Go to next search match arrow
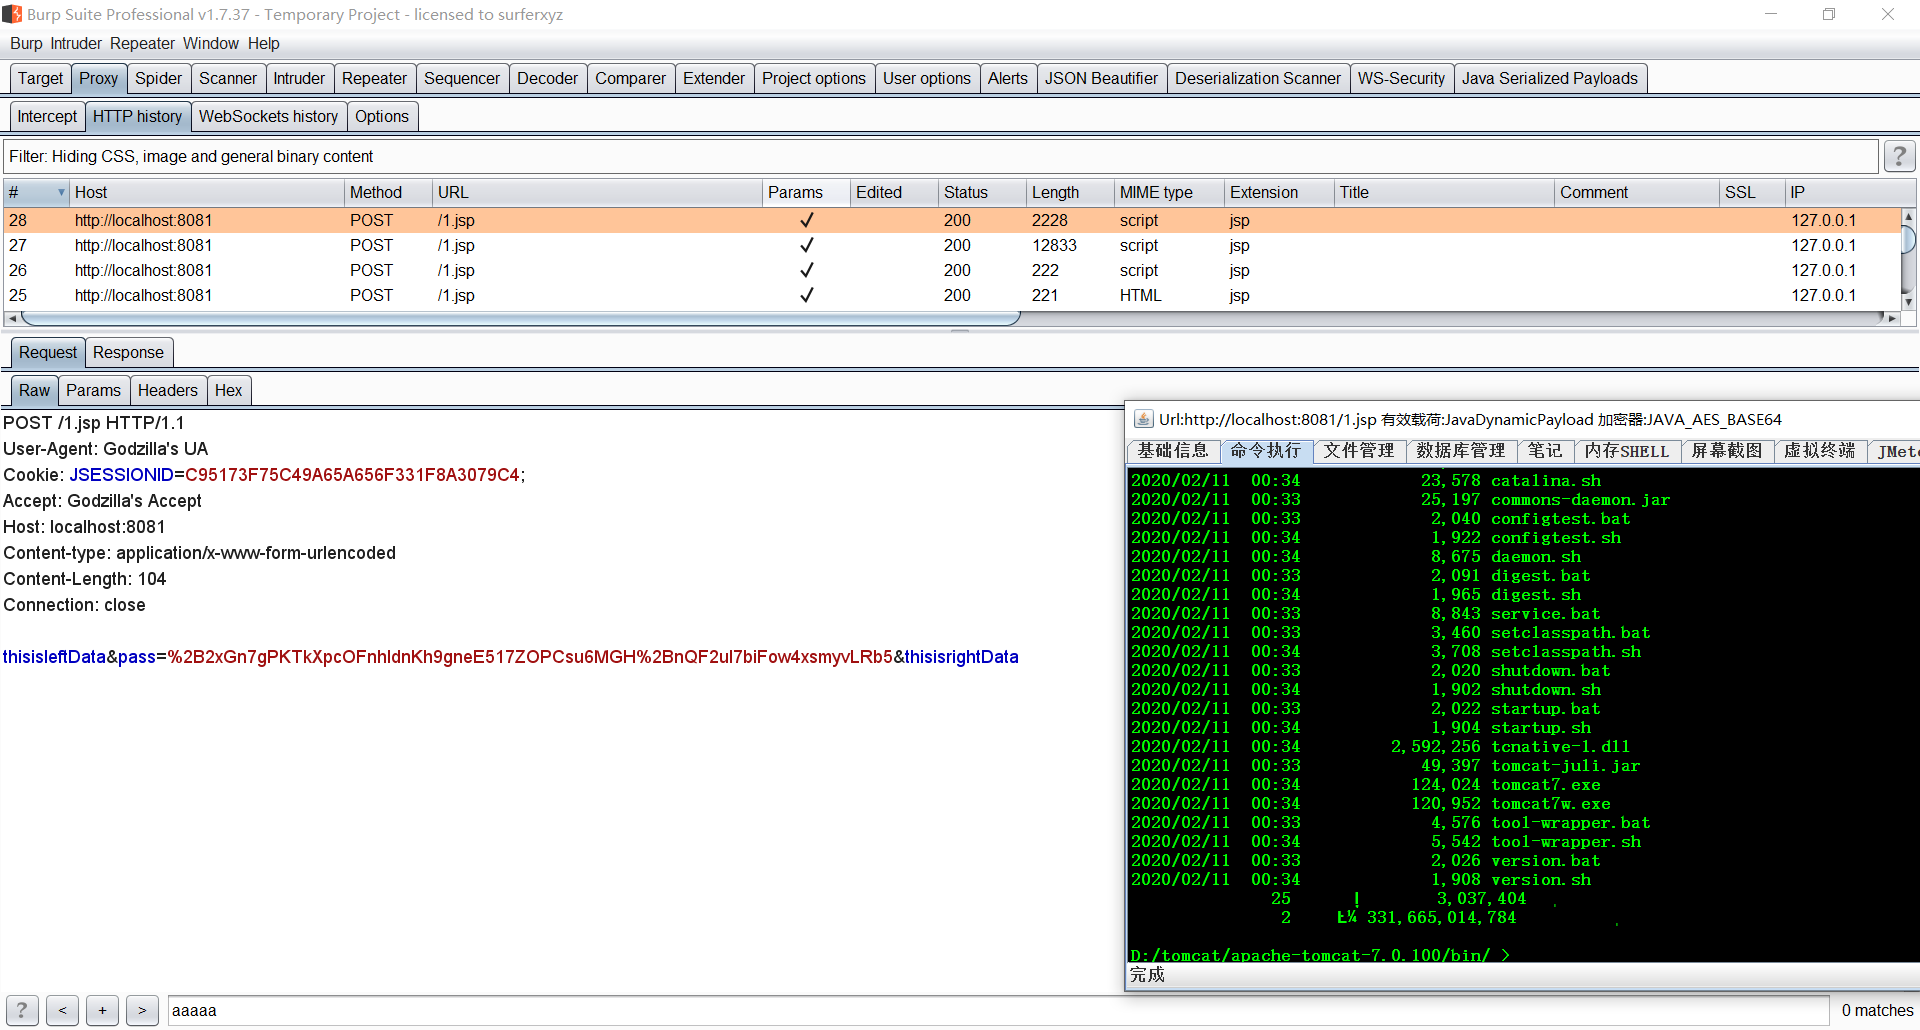The height and width of the screenshot is (1030, 1920). (x=142, y=1010)
